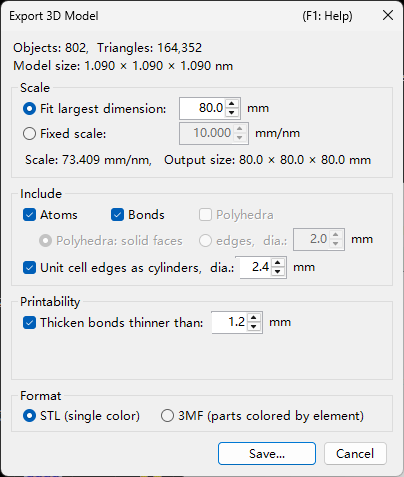The width and height of the screenshot is (404, 477).
Task: Decrease the Fit largest dimension value
Action: click(x=232, y=113)
